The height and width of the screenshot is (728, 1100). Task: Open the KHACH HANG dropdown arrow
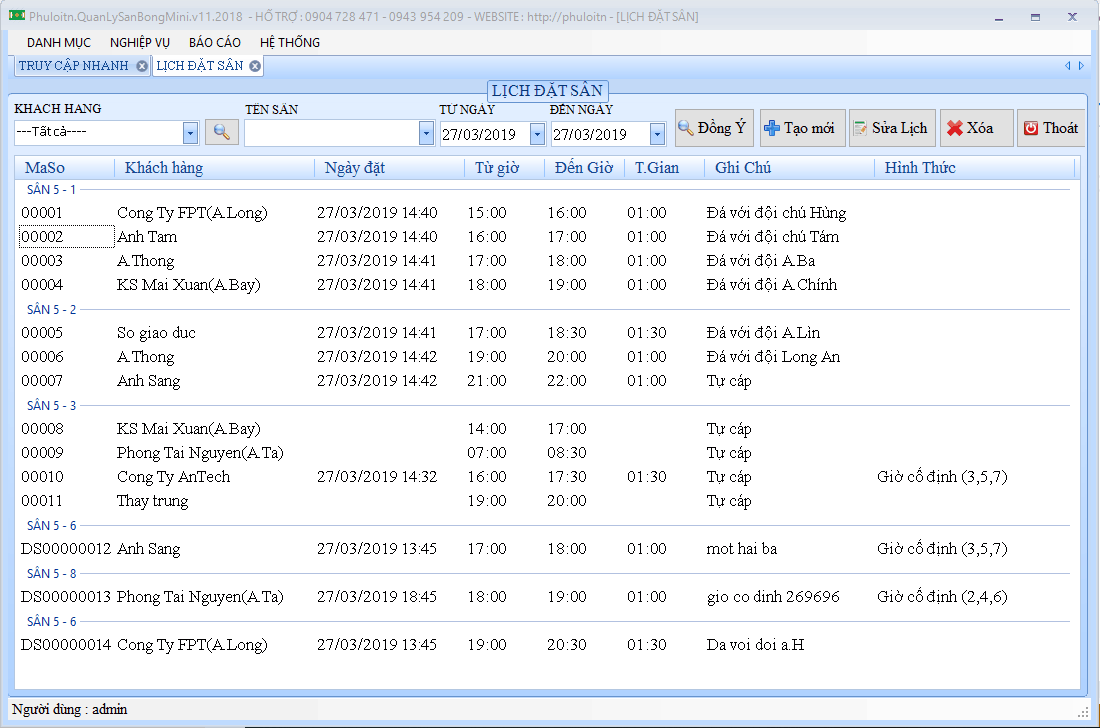190,133
